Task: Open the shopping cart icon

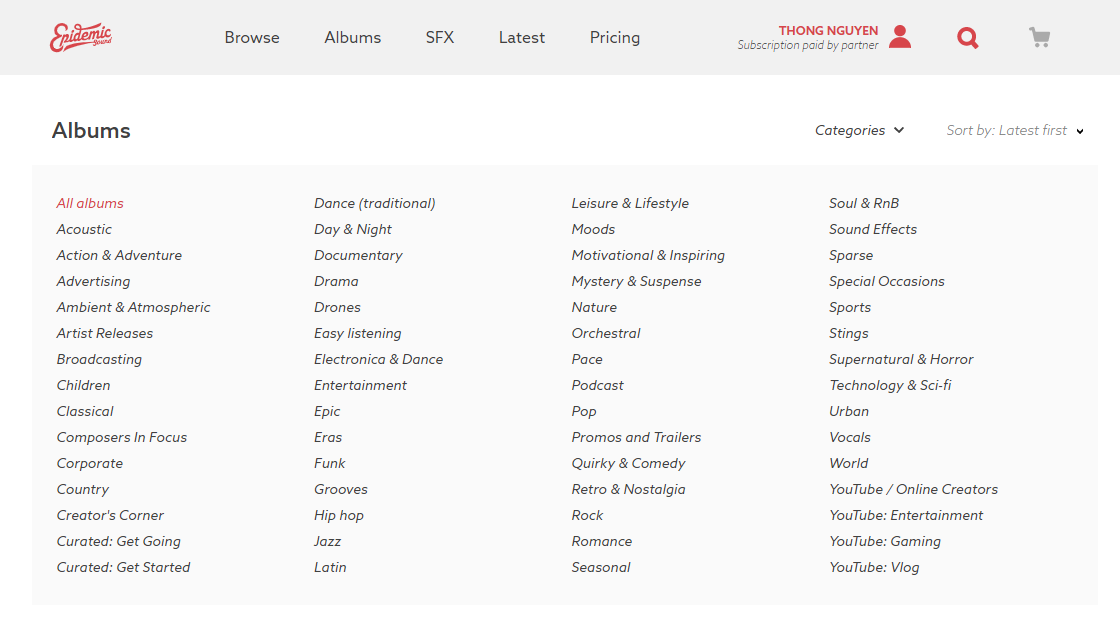Action: click(1039, 37)
